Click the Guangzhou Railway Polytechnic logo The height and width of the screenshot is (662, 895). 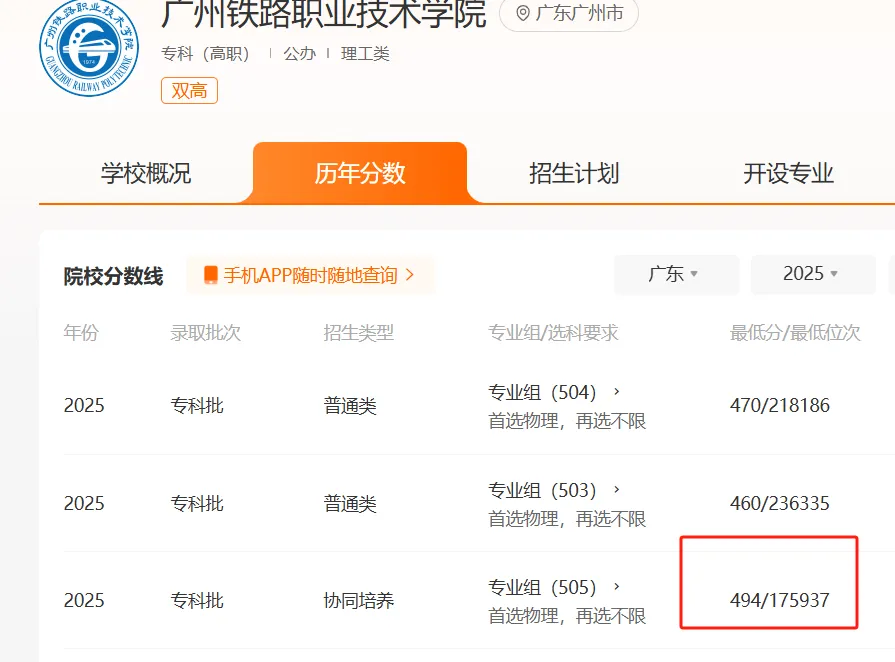[x=89, y=47]
